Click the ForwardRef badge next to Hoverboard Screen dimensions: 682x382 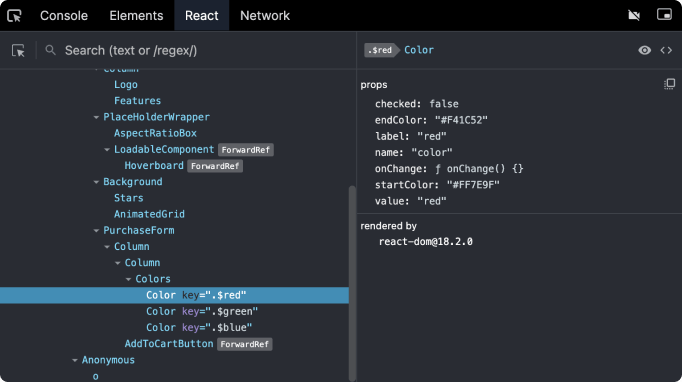(x=215, y=166)
